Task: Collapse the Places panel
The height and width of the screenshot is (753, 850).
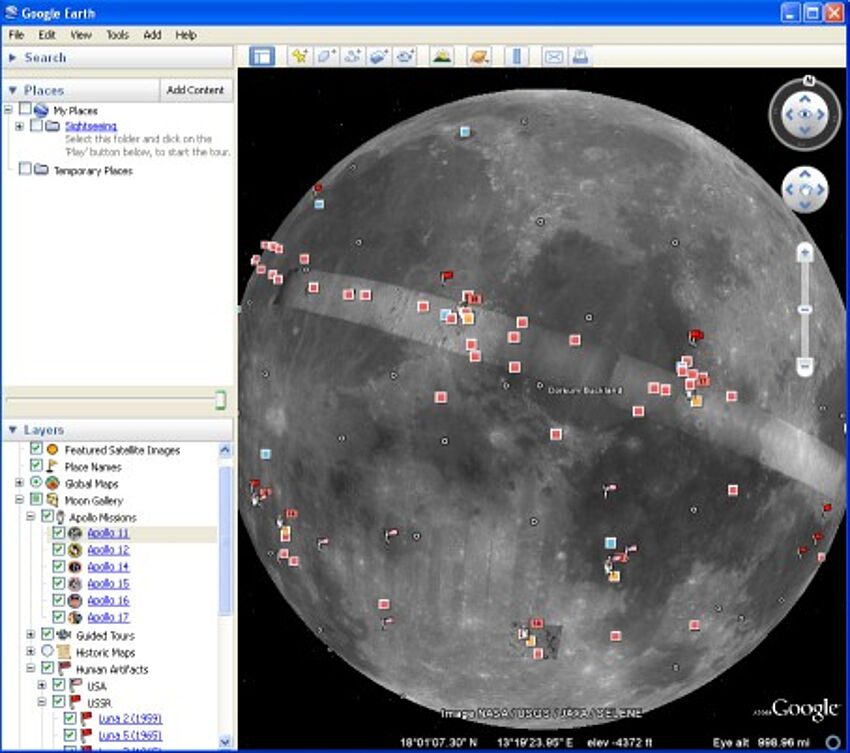Action: (12, 90)
